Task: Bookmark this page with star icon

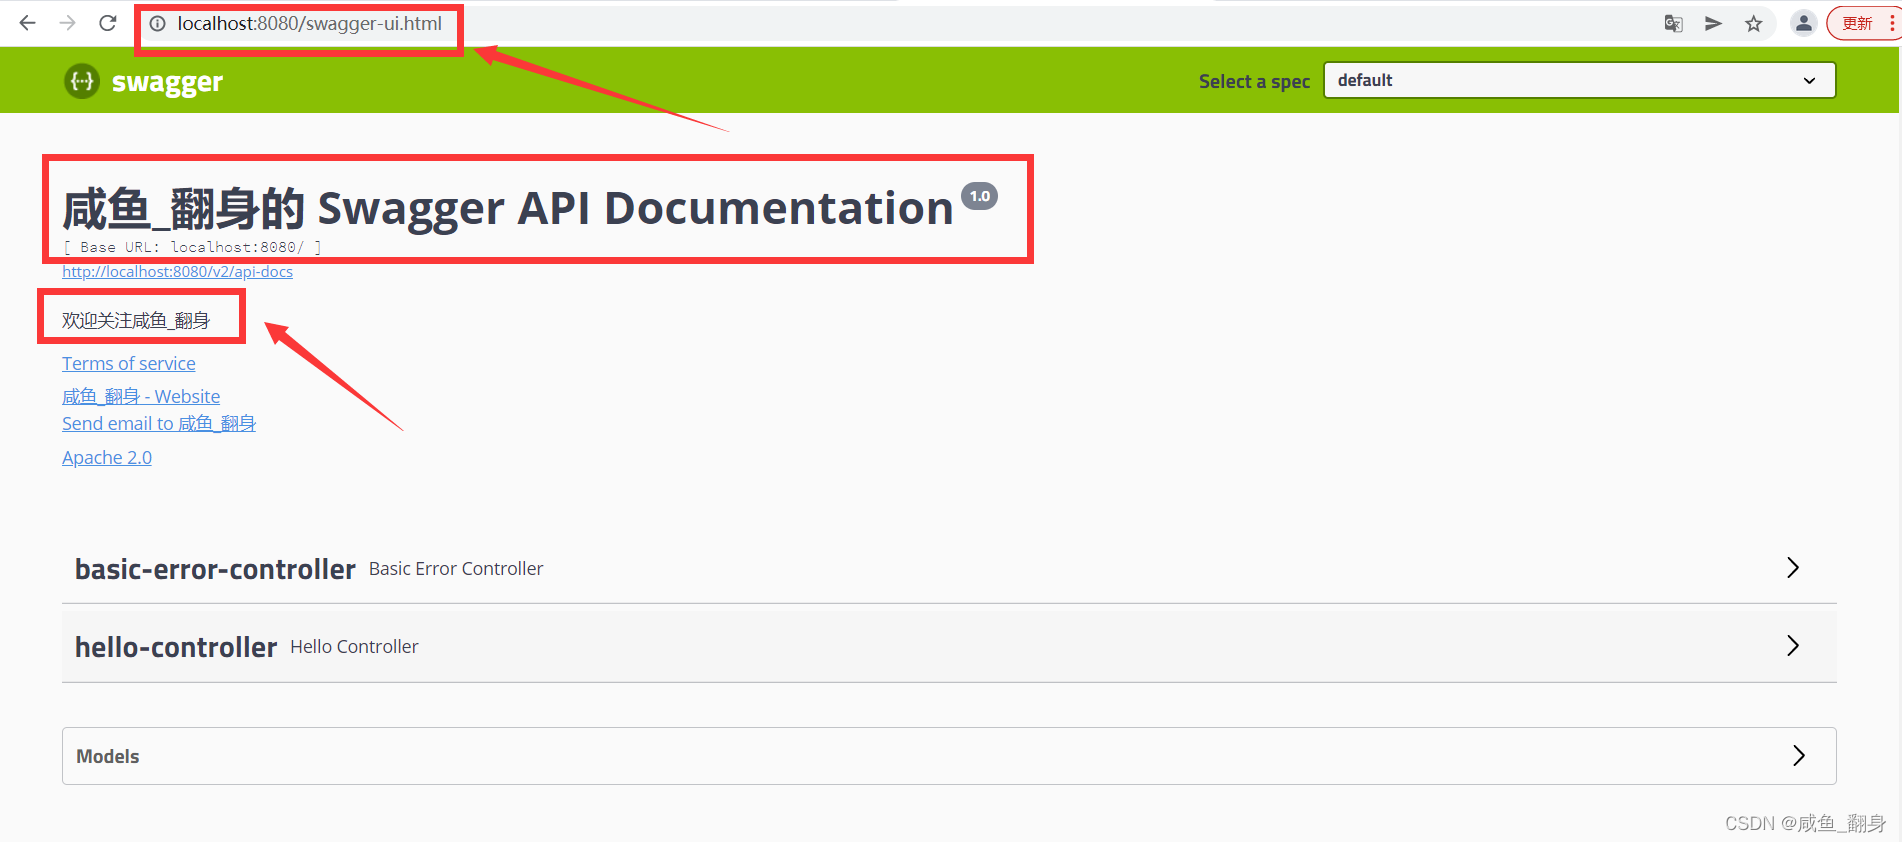Action: (x=1754, y=24)
